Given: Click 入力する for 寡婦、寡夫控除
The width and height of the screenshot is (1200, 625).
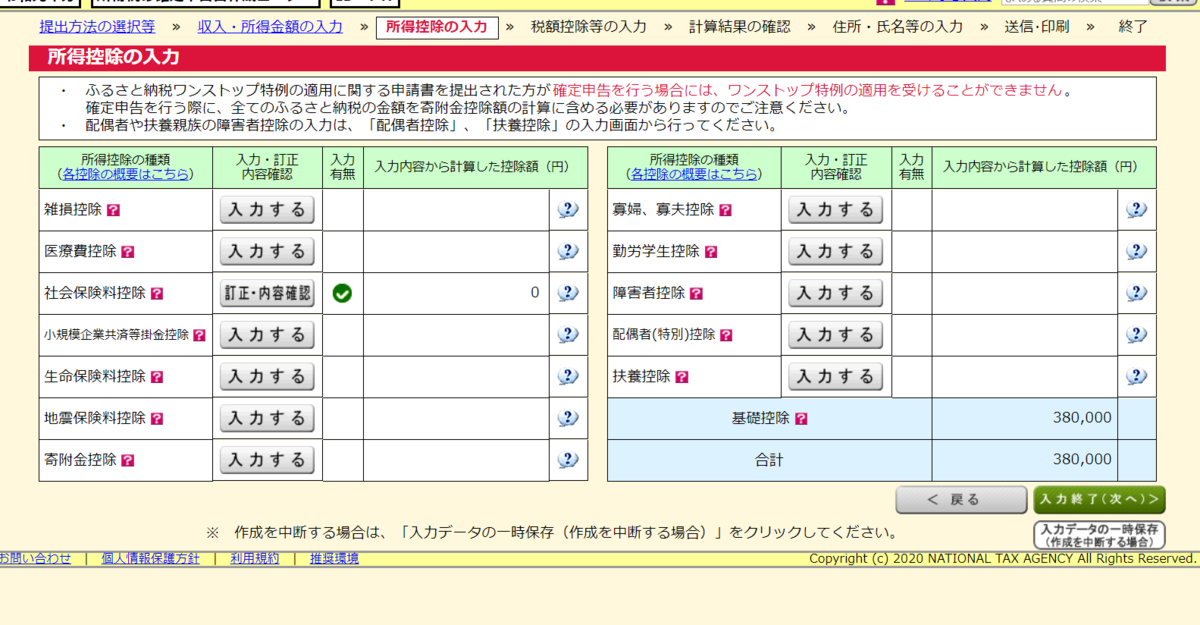Looking at the screenshot, I should (836, 210).
